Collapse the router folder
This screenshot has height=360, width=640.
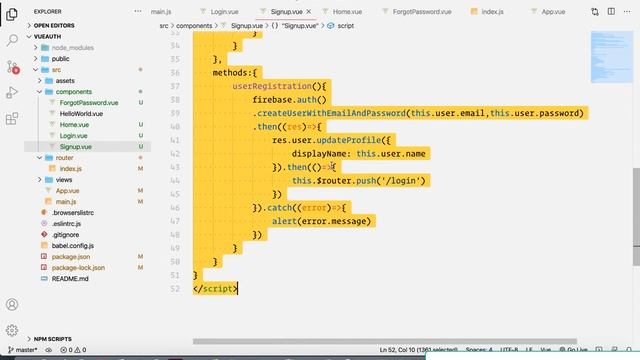[x=64, y=158]
